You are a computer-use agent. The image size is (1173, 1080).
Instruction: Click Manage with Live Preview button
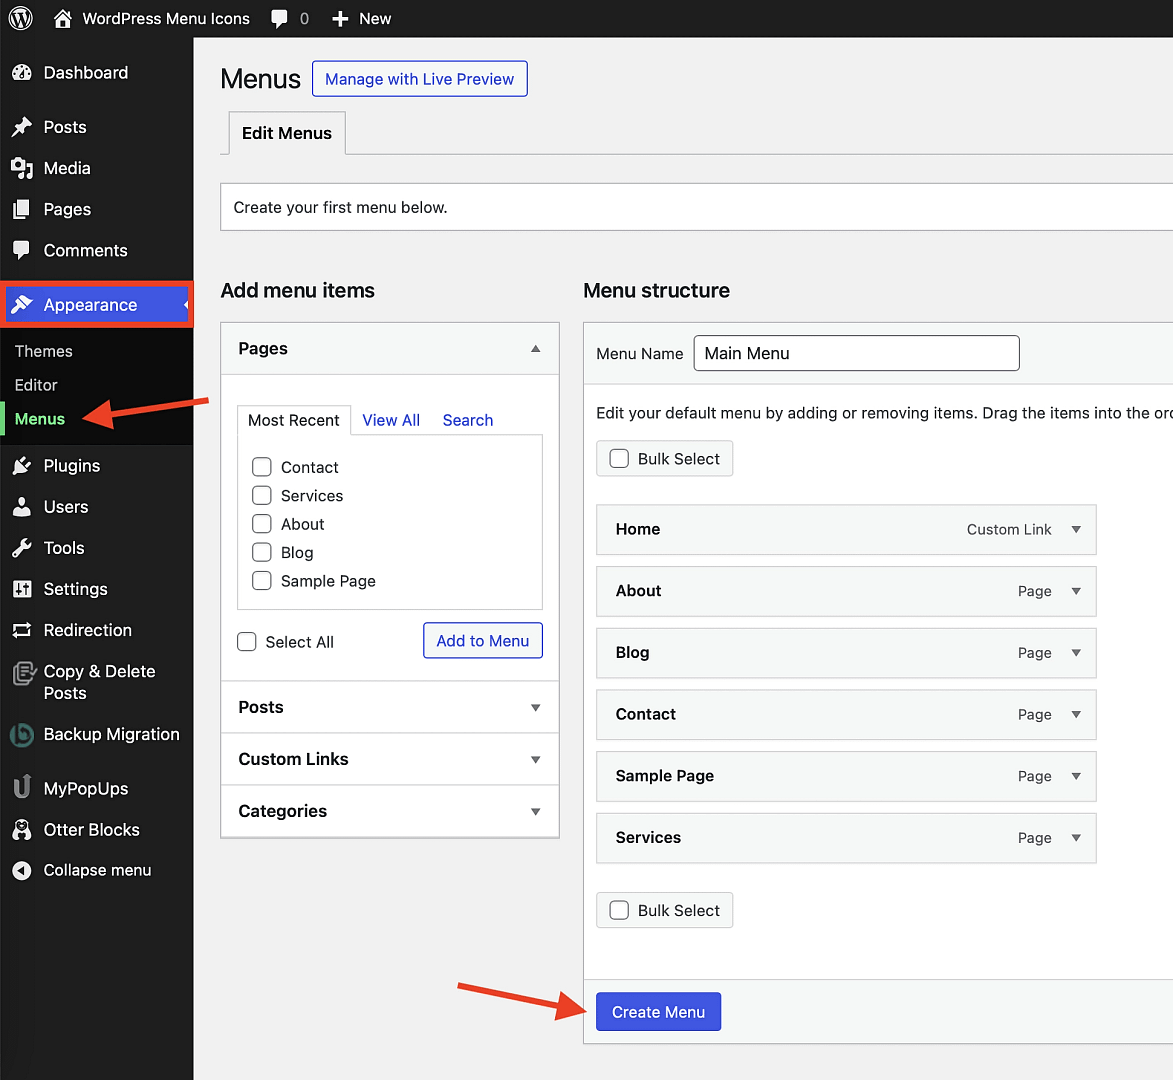[x=420, y=79]
